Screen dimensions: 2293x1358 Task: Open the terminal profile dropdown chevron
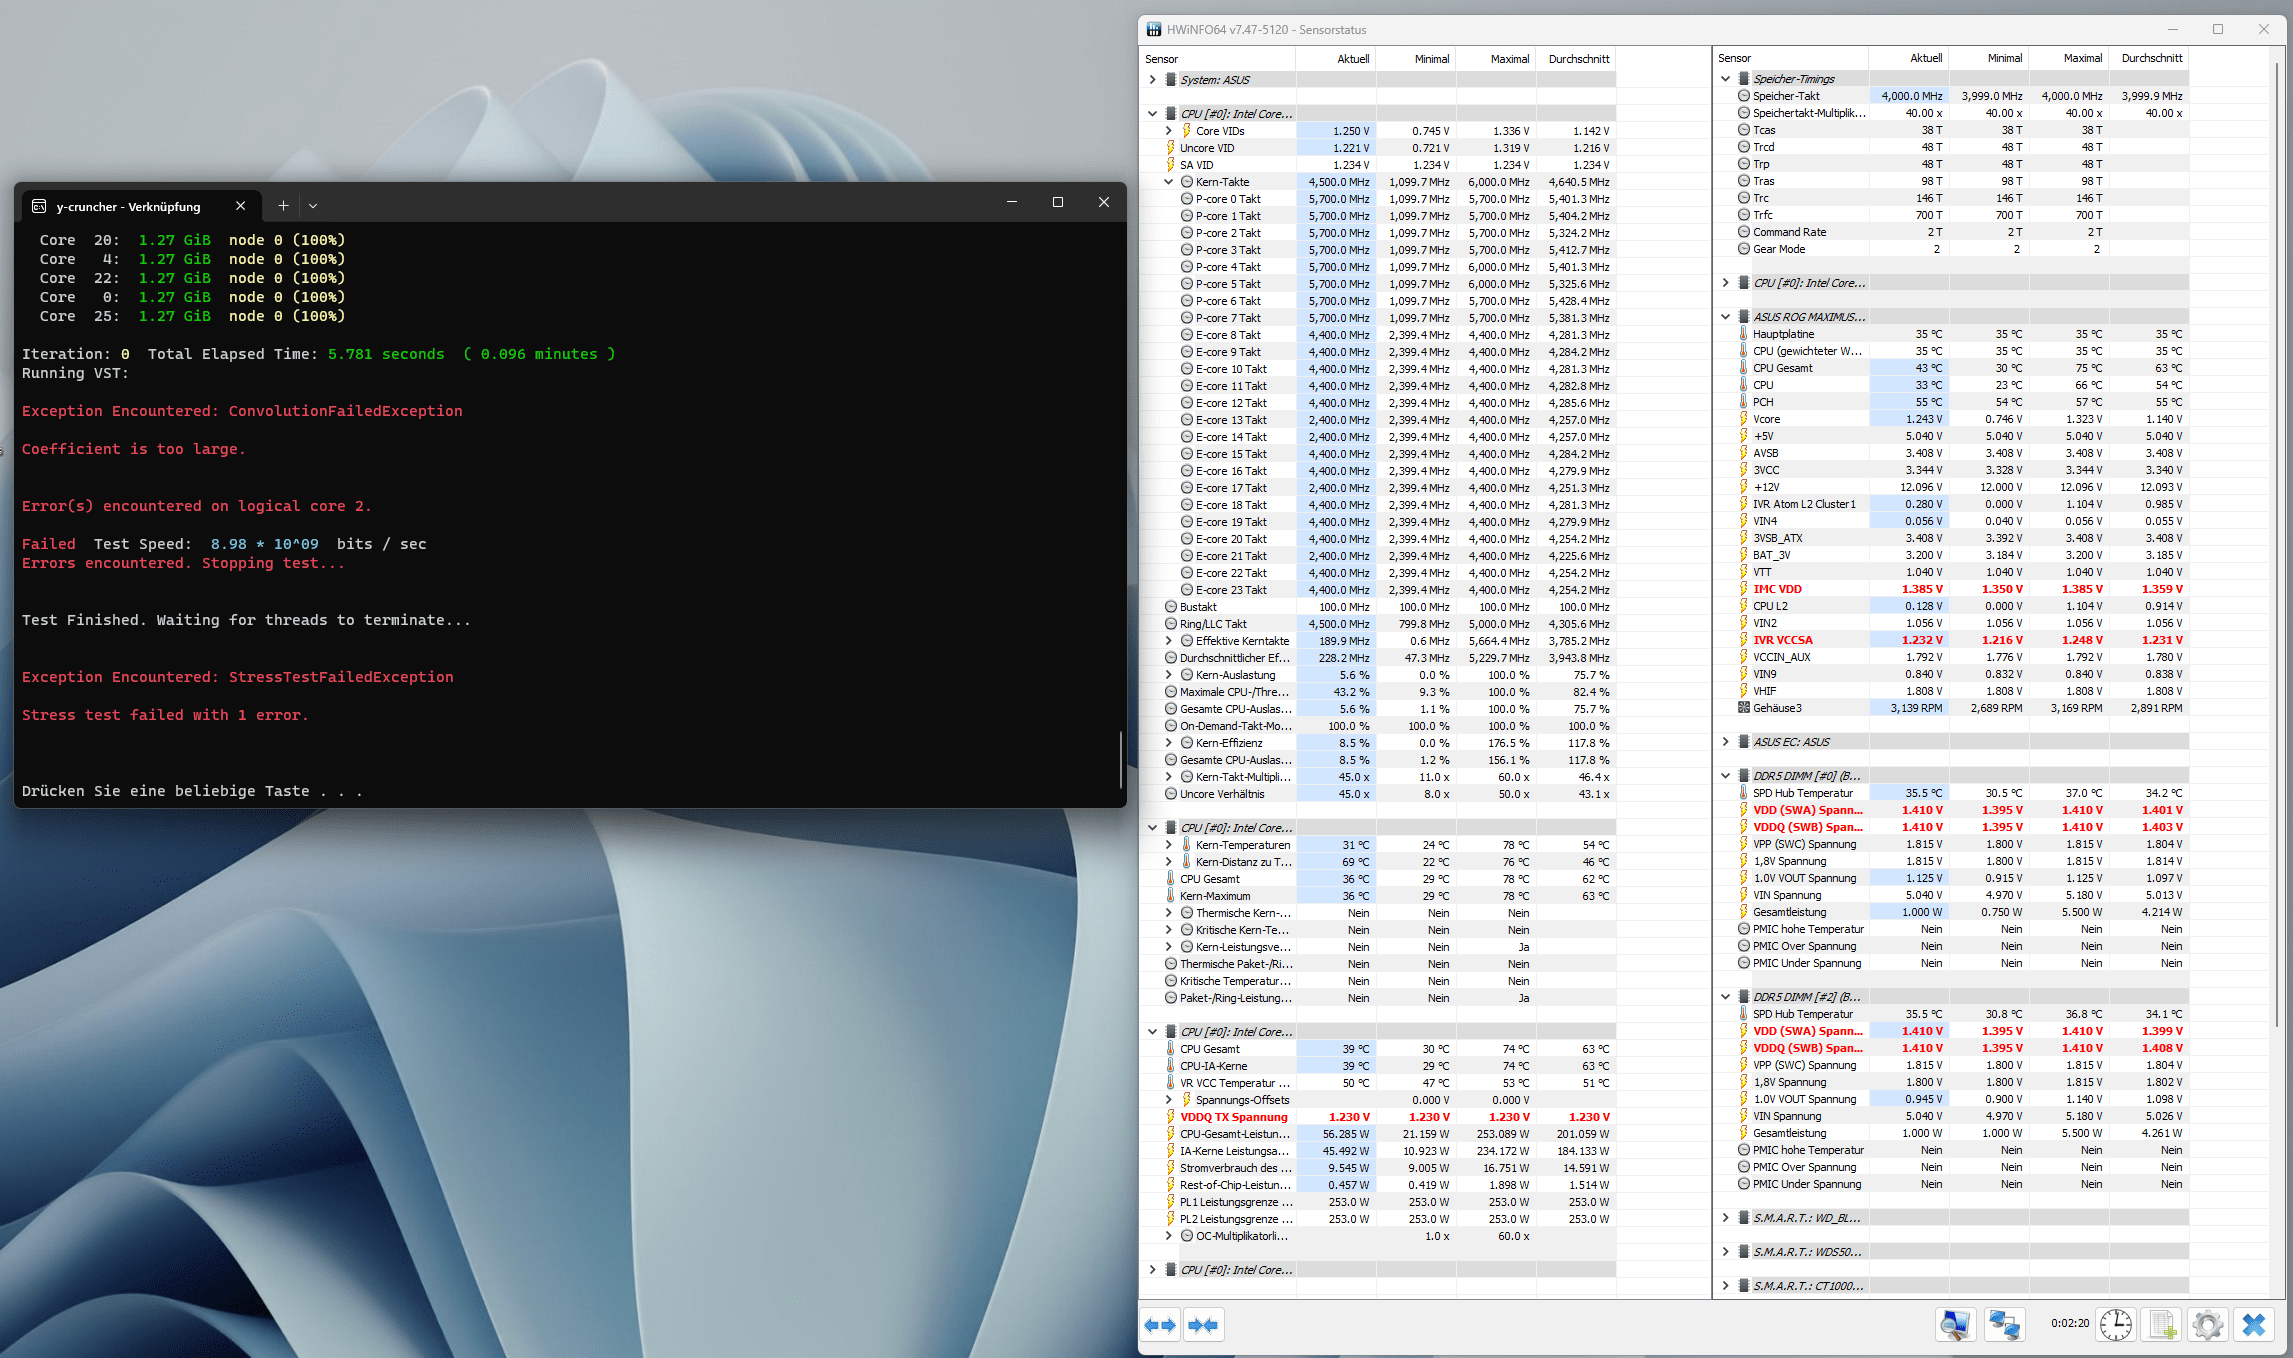tap(313, 206)
